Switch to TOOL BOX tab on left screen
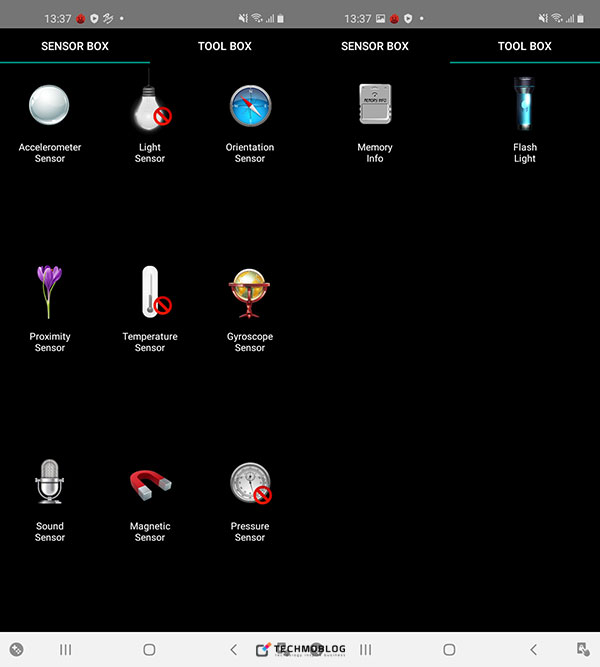The width and height of the screenshot is (600, 667). pyautogui.click(x=225, y=46)
